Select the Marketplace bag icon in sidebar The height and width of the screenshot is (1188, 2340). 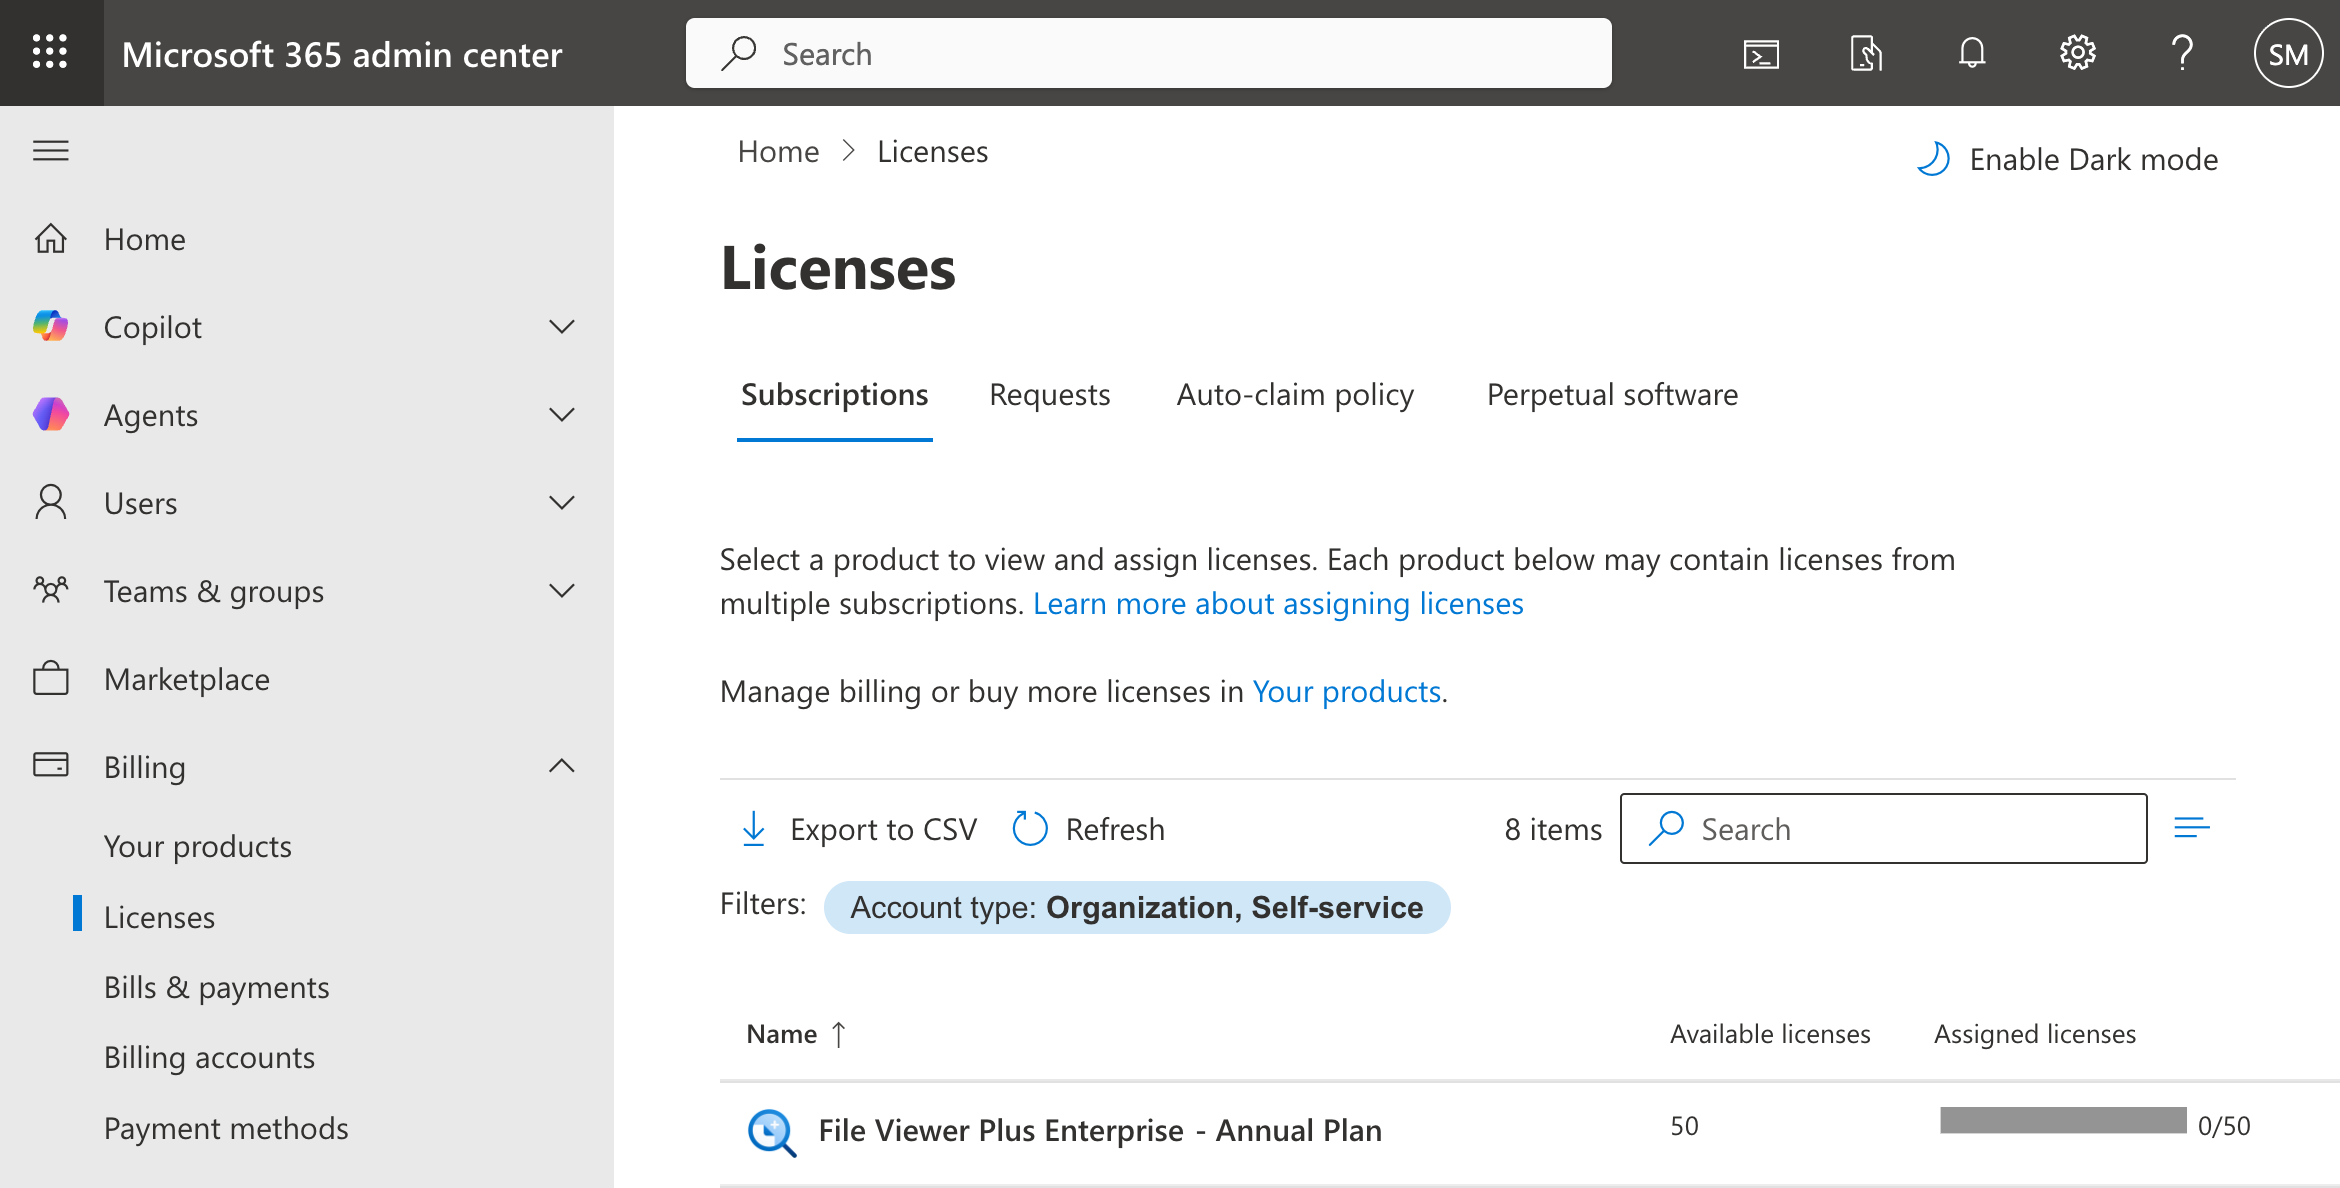pos(51,678)
